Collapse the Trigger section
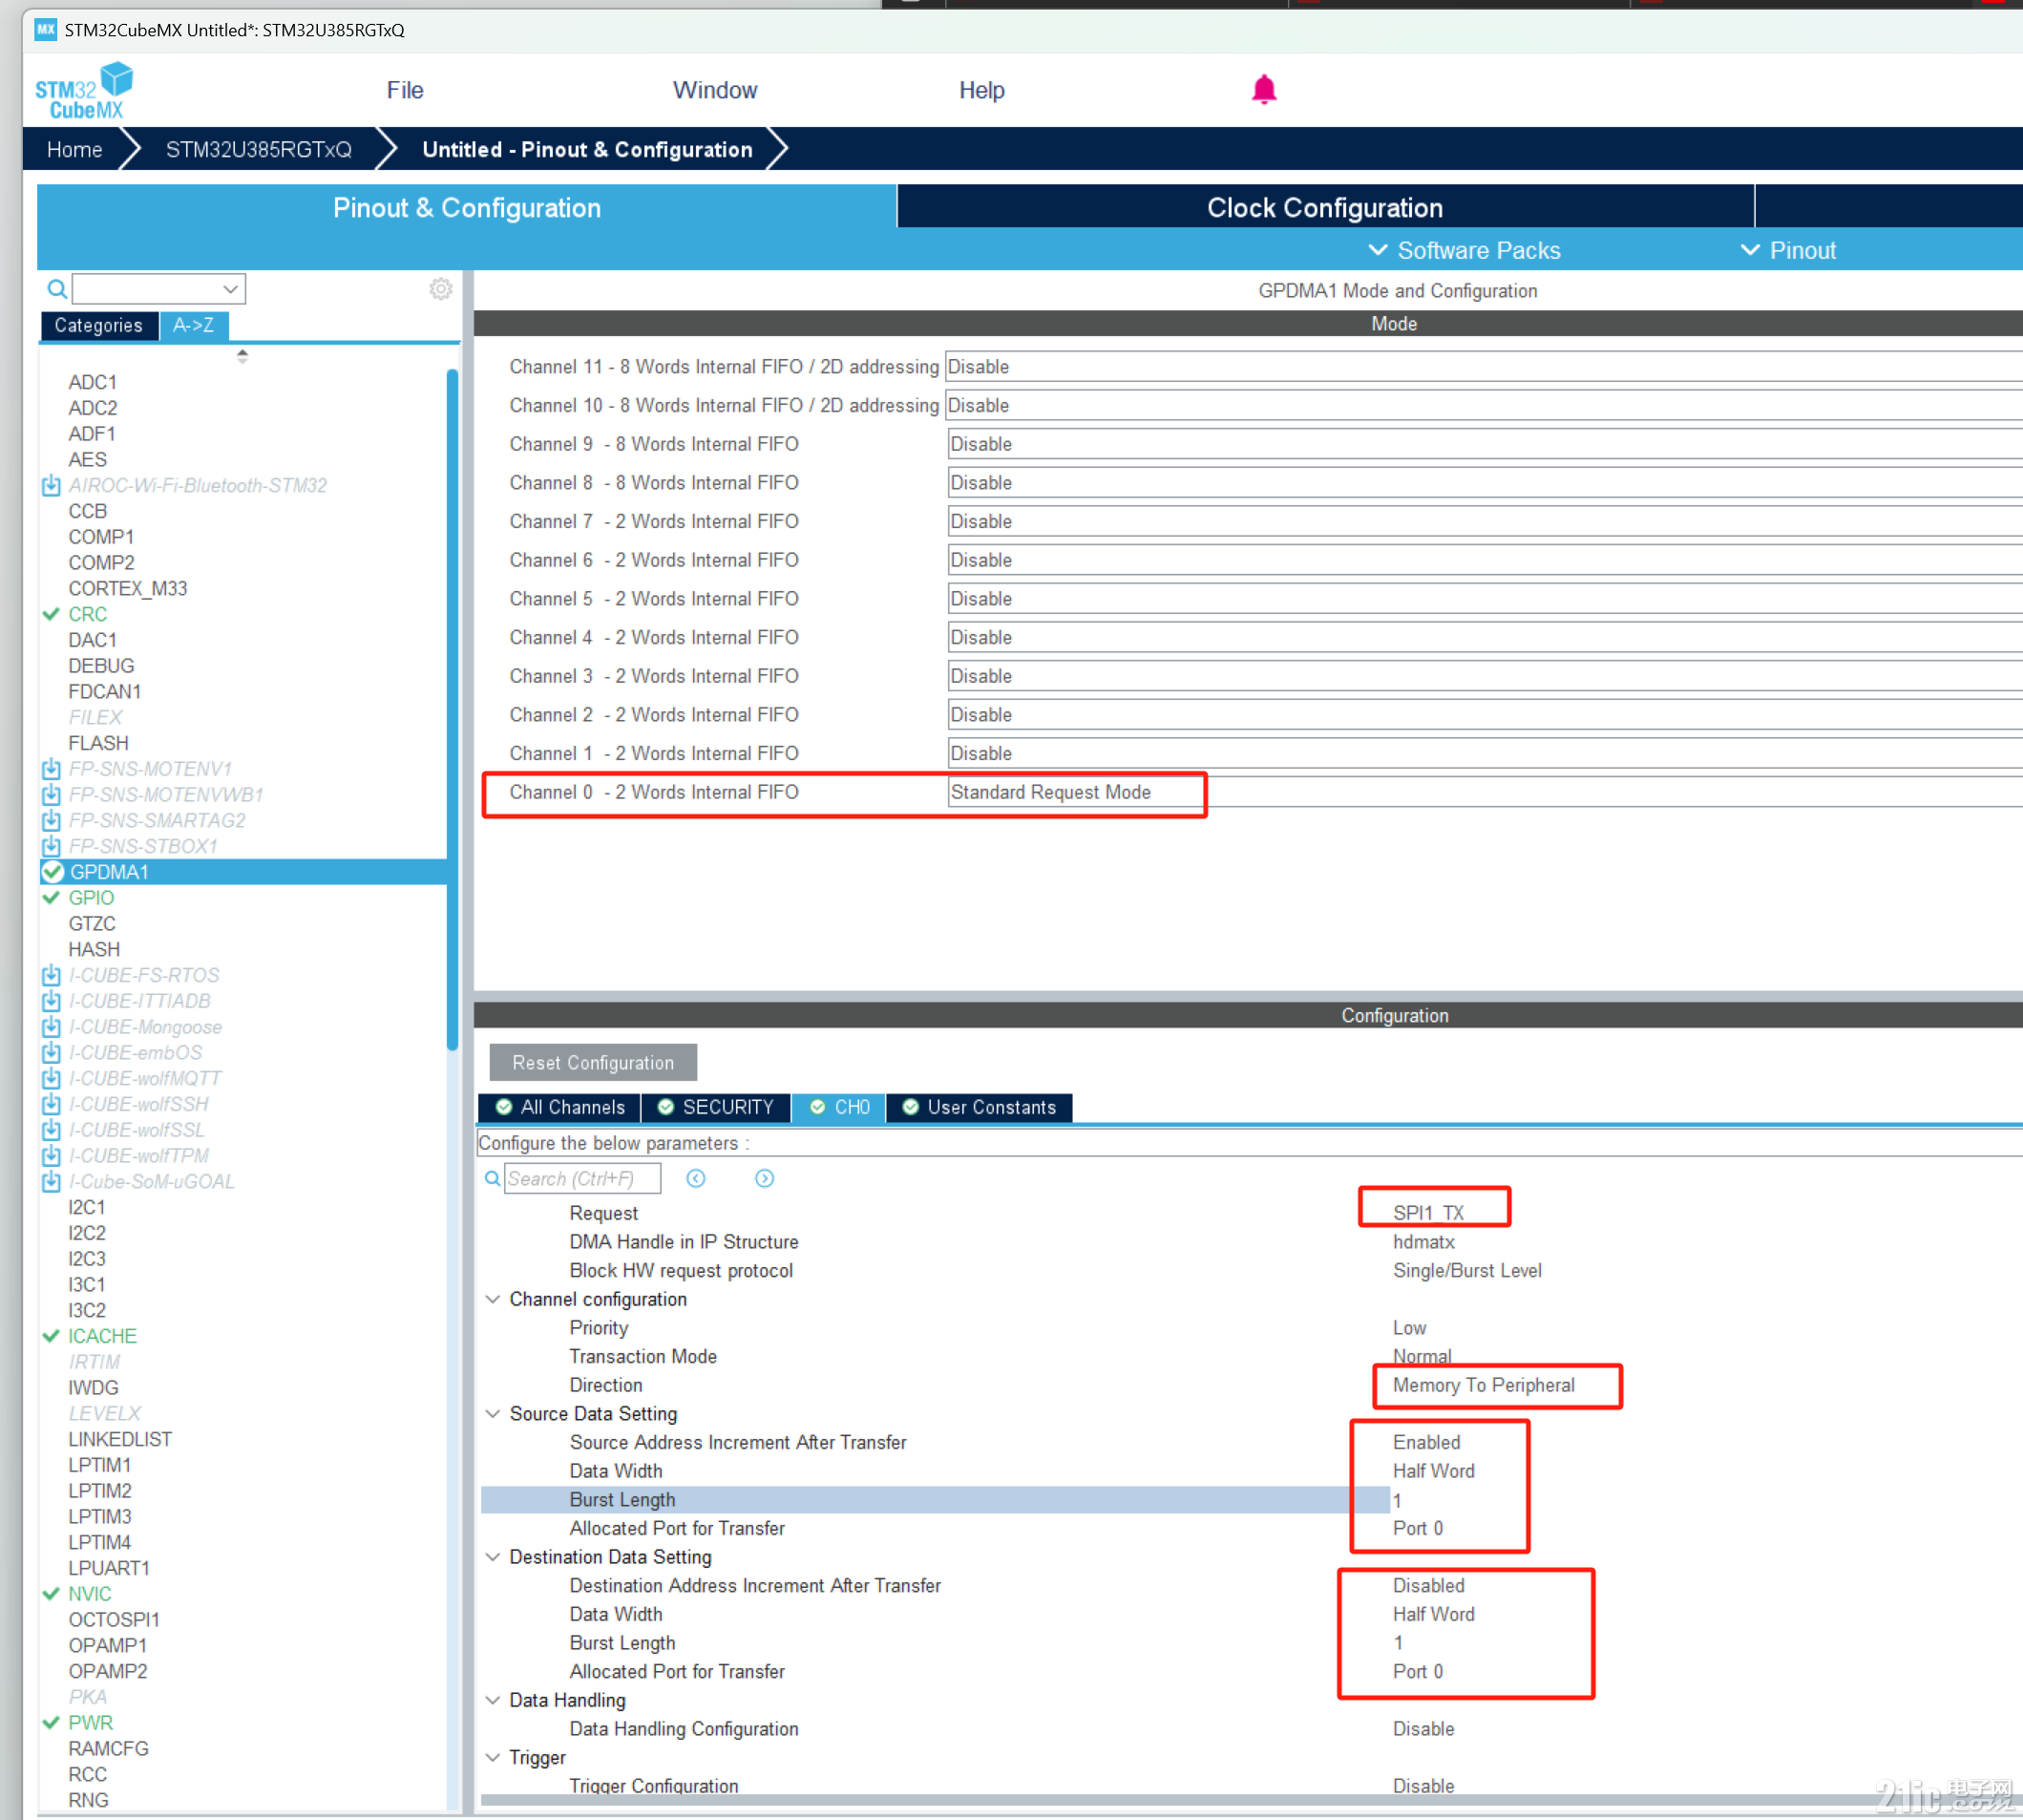The image size is (2023, 1820). point(493,1757)
